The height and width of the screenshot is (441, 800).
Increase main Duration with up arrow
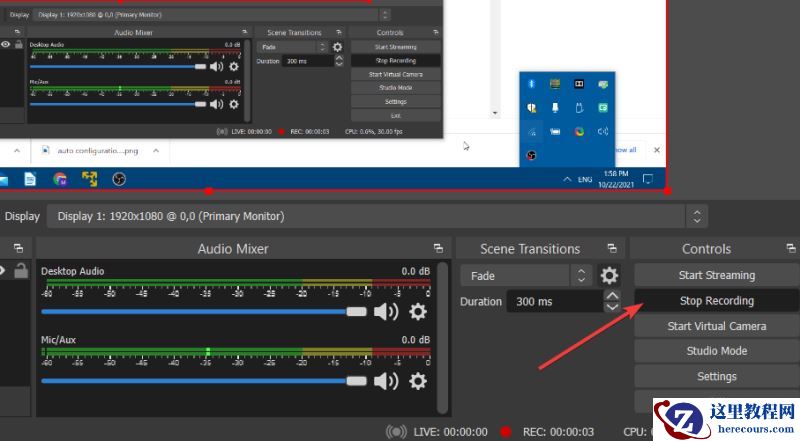pos(612,296)
